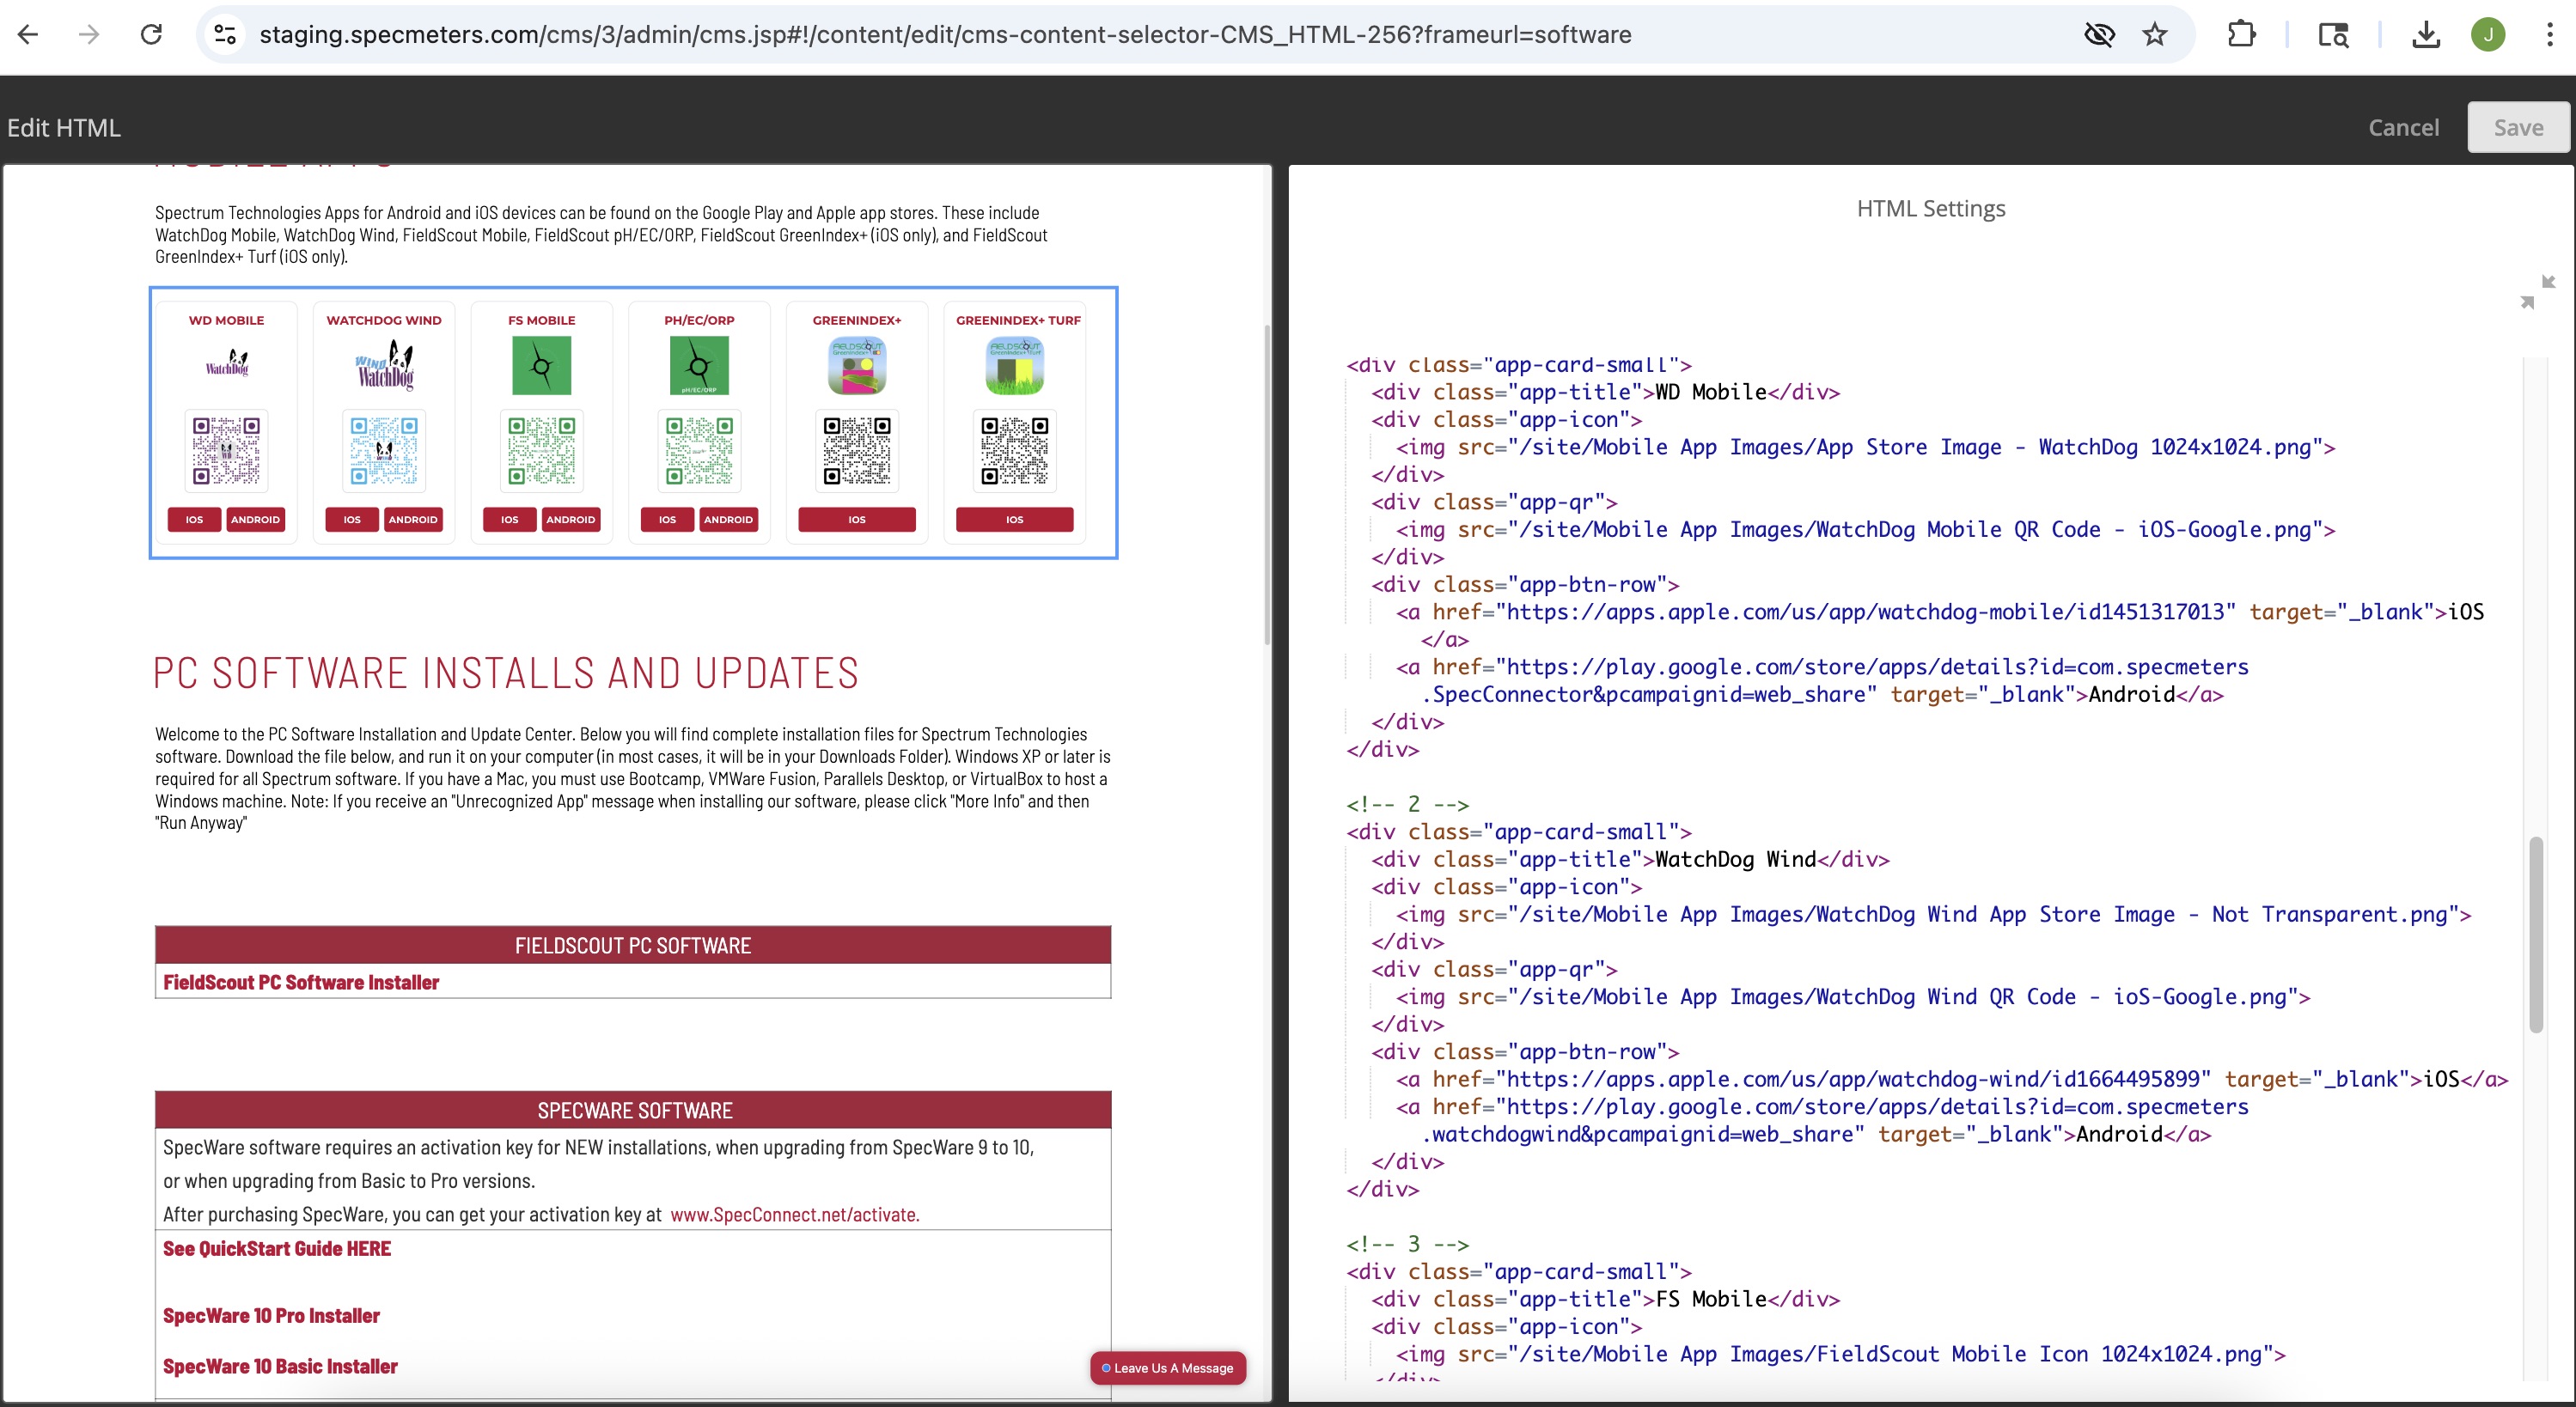2576x1407 pixels.
Task: Click the '<!-- 3 -->' comment line
Action: point(1407,1244)
